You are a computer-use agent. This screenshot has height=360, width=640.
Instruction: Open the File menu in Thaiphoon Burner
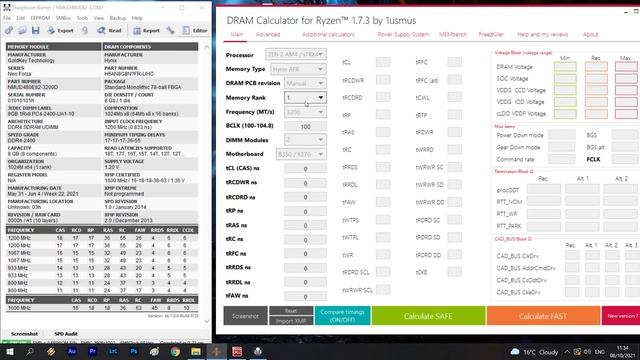point(7,18)
